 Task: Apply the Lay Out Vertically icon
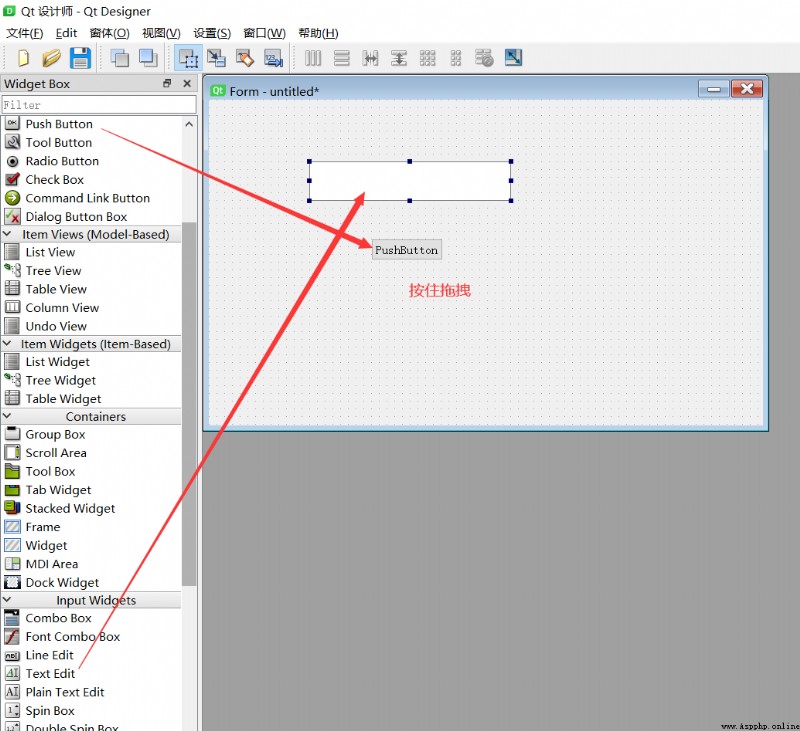point(341,58)
